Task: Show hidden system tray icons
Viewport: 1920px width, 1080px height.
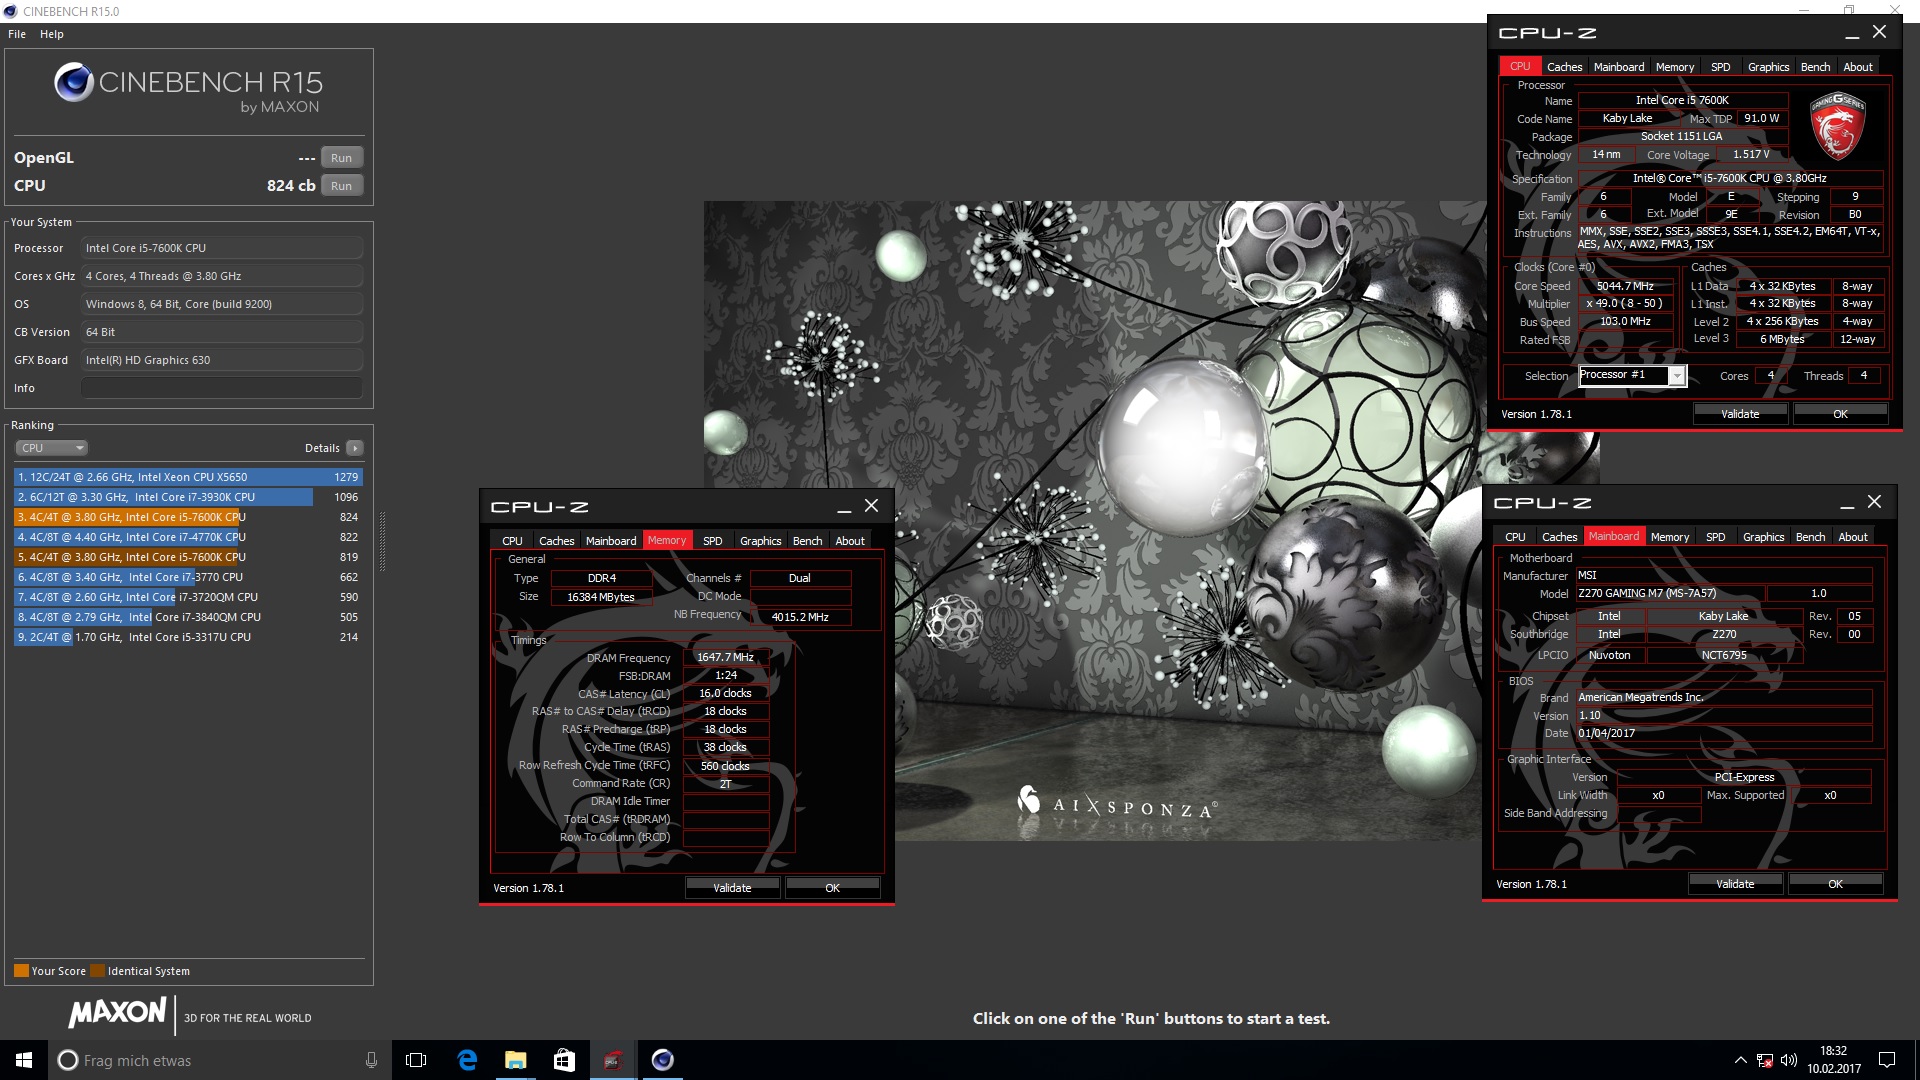Action: (1740, 1060)
